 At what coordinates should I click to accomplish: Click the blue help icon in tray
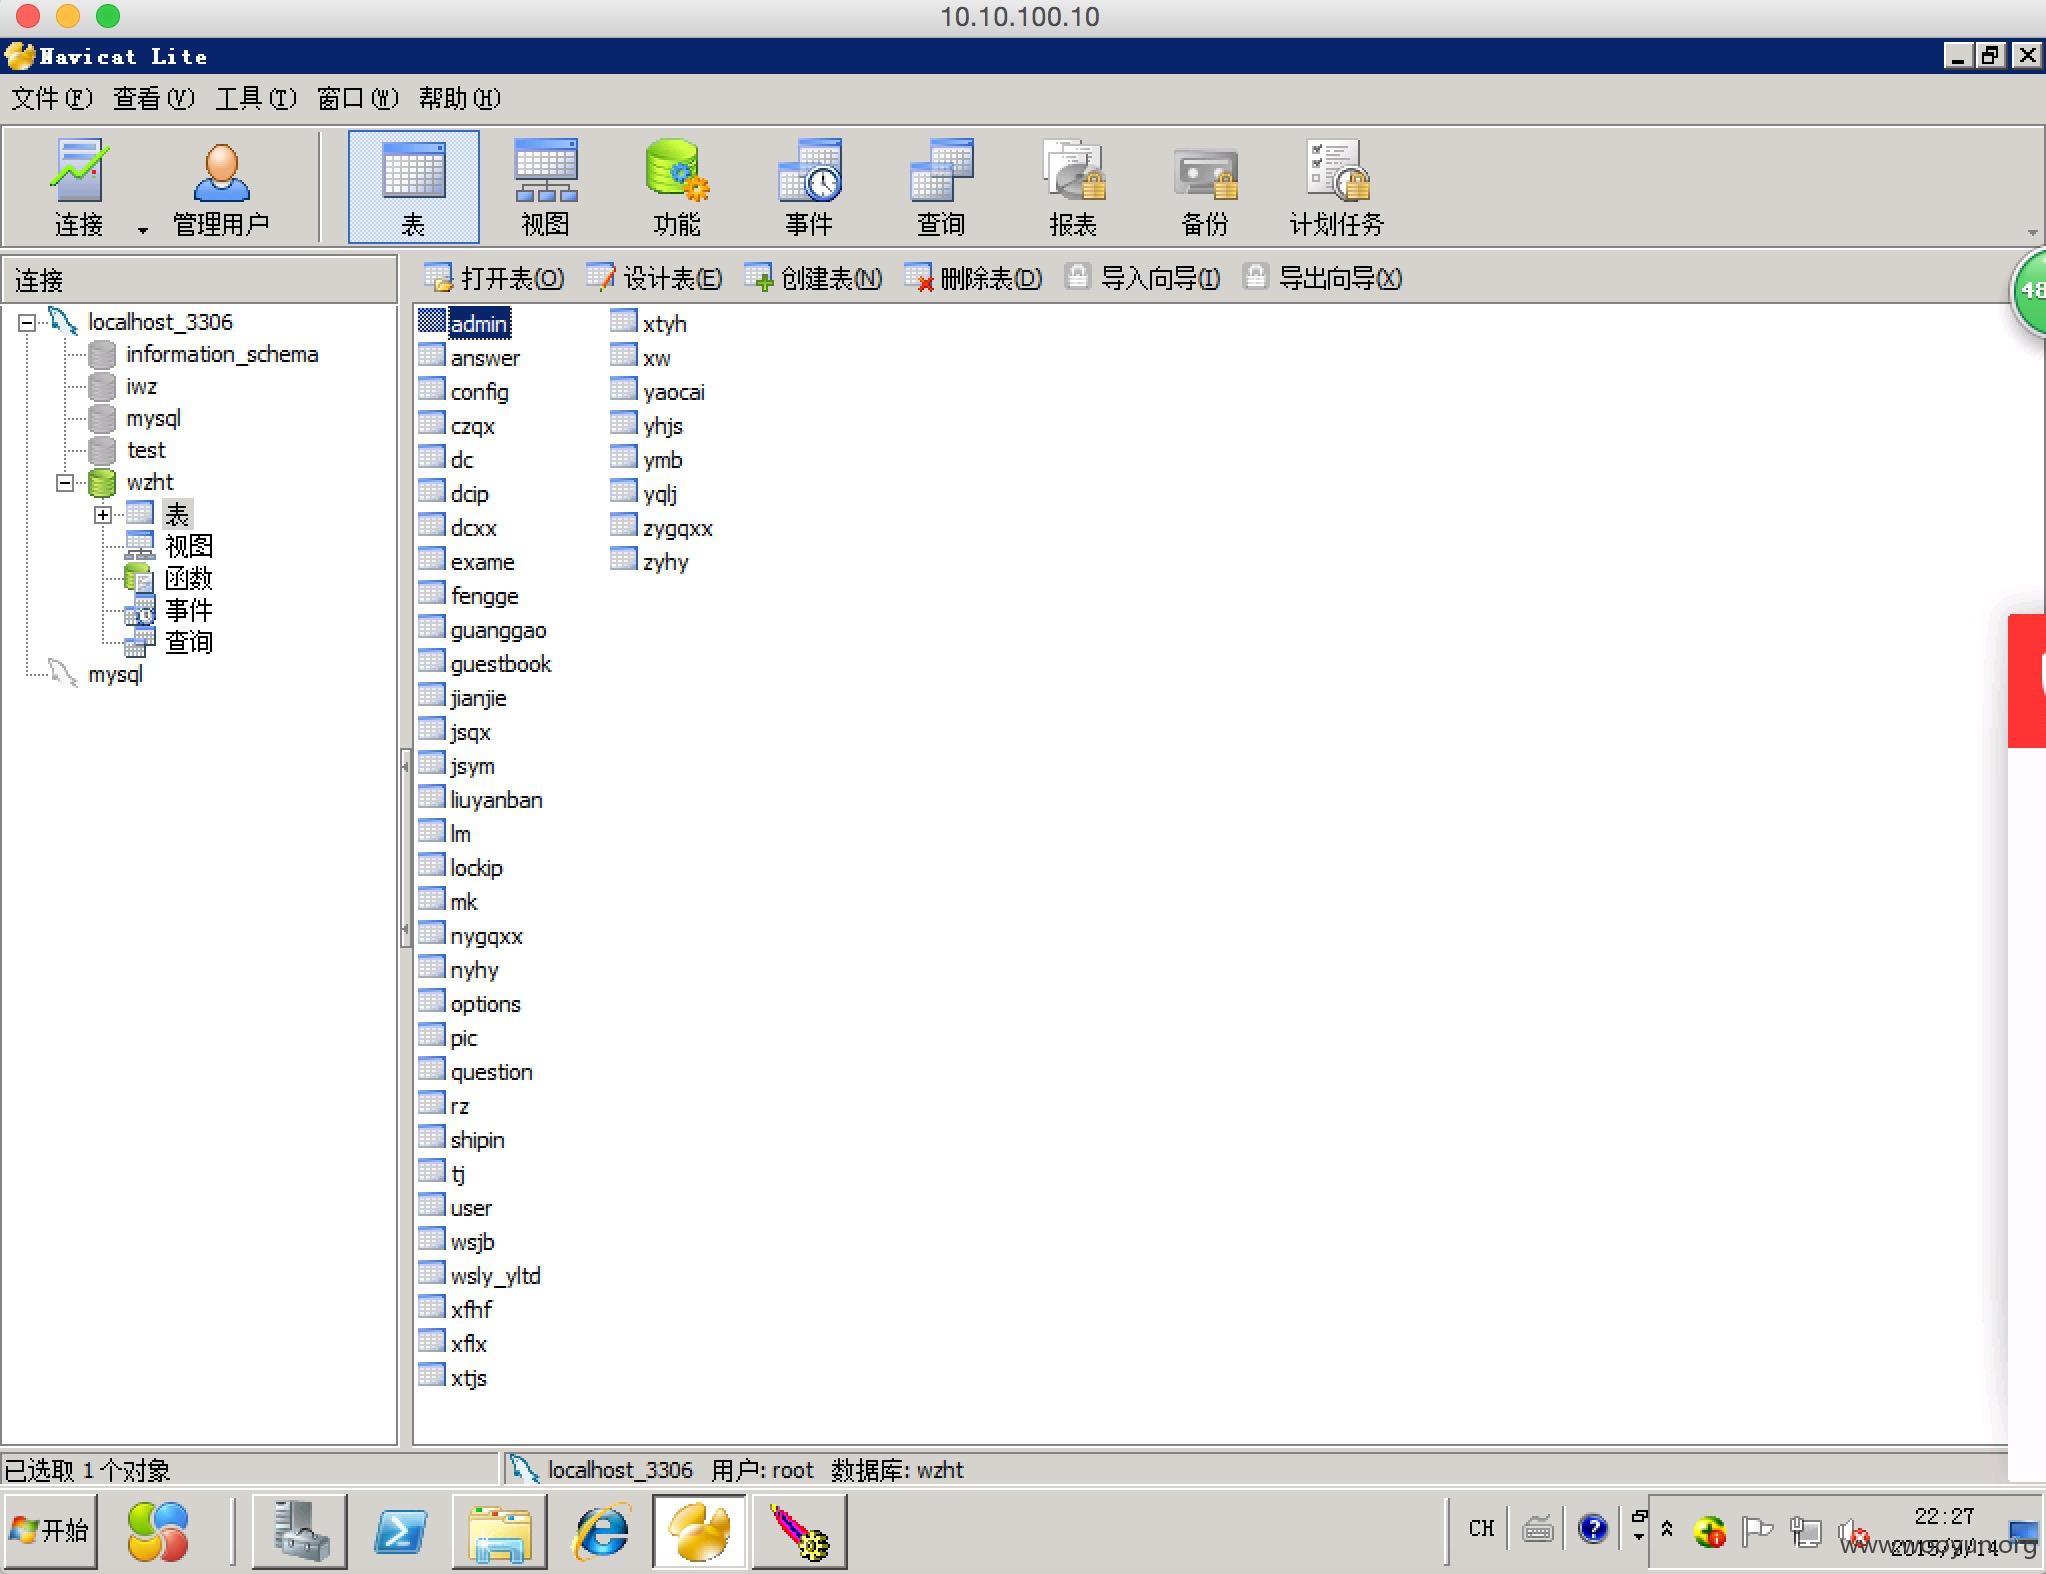(x=1592, y=1529)
